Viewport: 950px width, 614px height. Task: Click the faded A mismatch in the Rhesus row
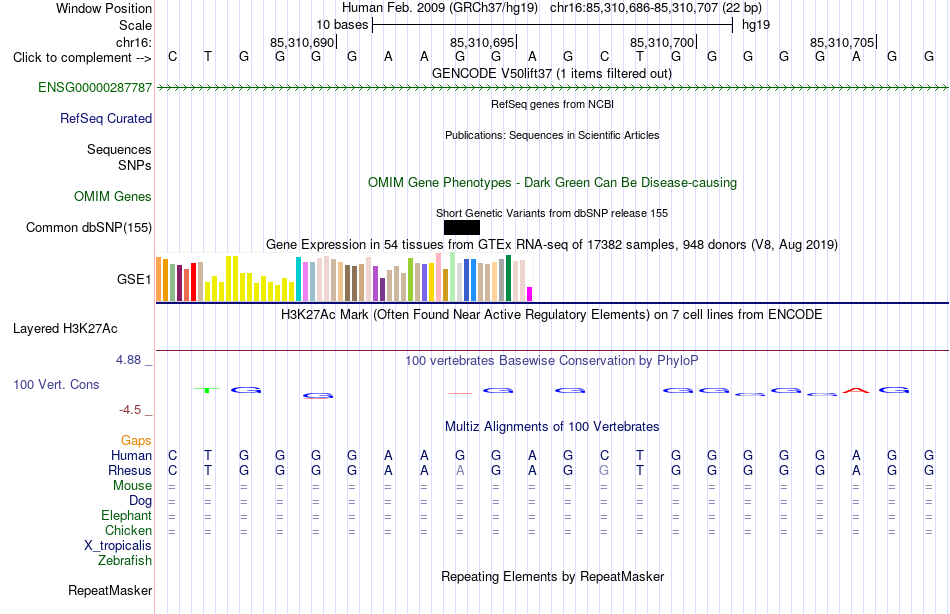[x=460, y=470]
